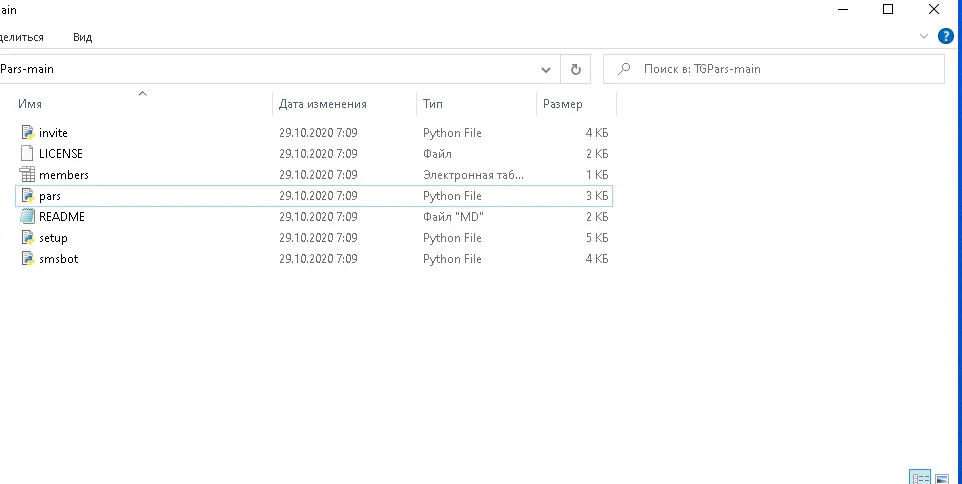Open Explorer help question mark icon

click(x=946, y=36)
